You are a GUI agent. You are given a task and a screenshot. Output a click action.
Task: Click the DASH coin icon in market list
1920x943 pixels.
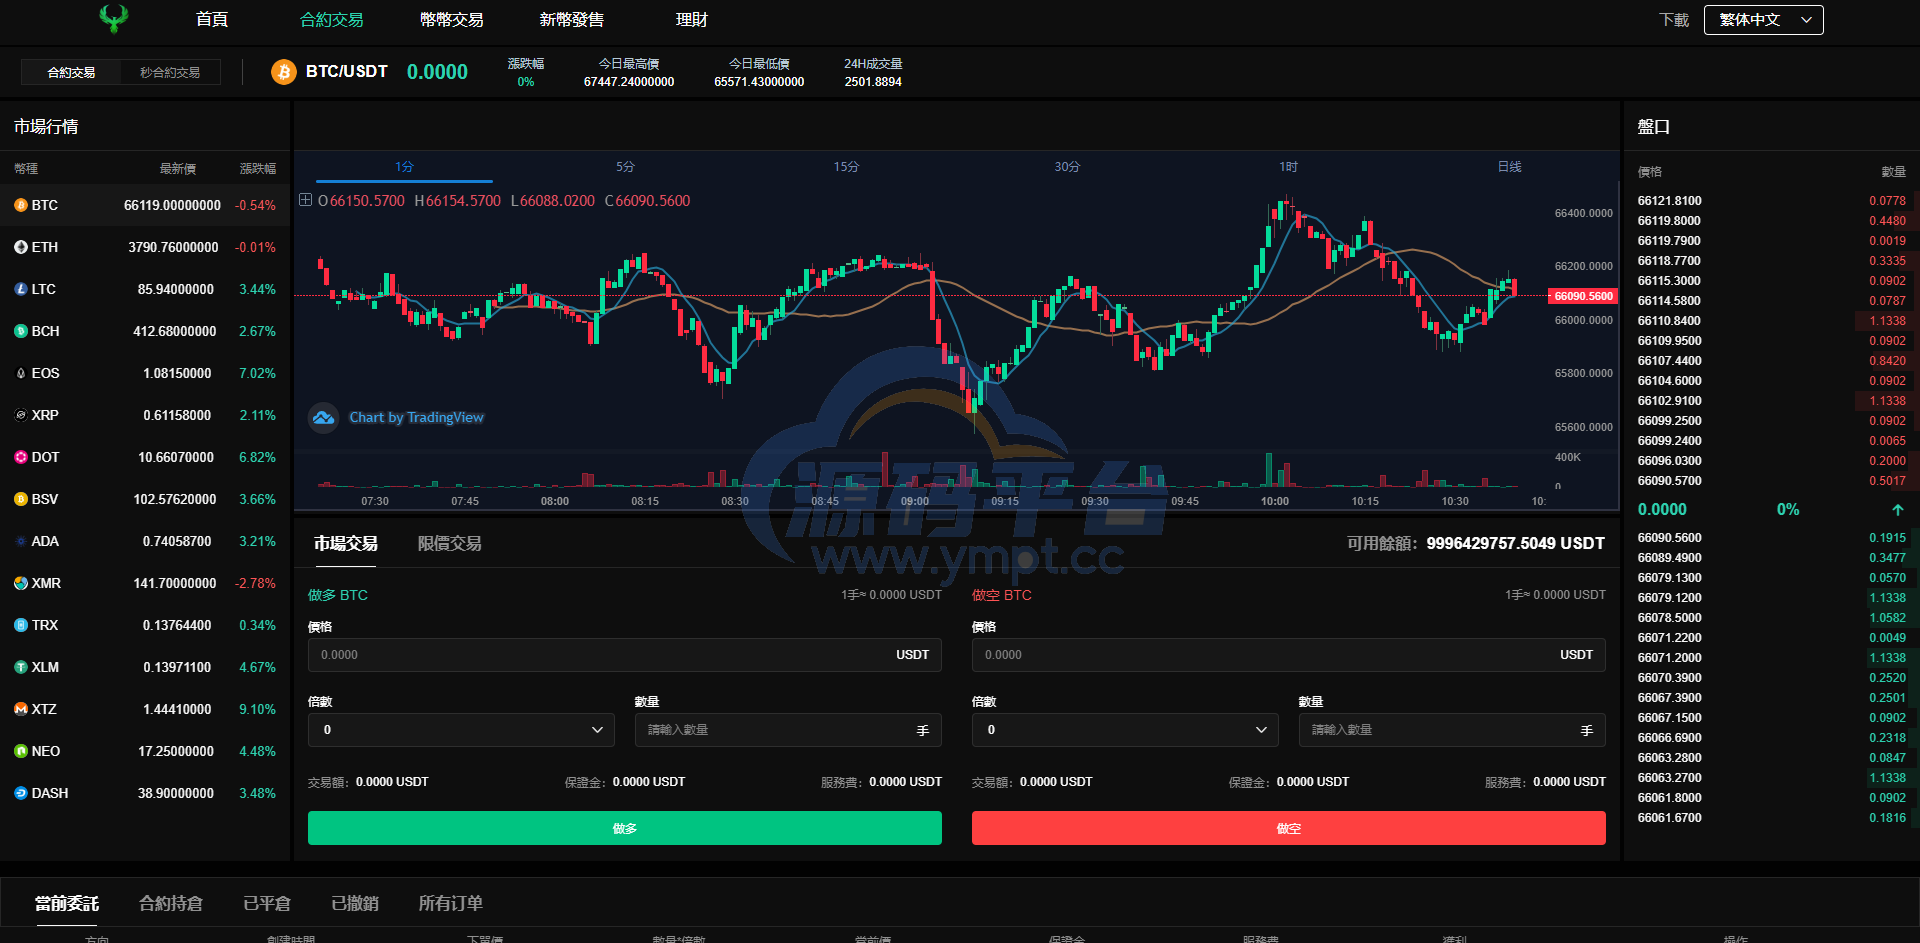point(20,793)
